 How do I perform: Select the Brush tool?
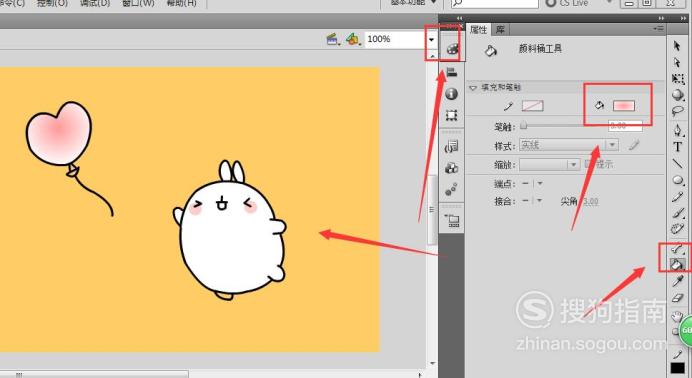(x=677, y=213)
